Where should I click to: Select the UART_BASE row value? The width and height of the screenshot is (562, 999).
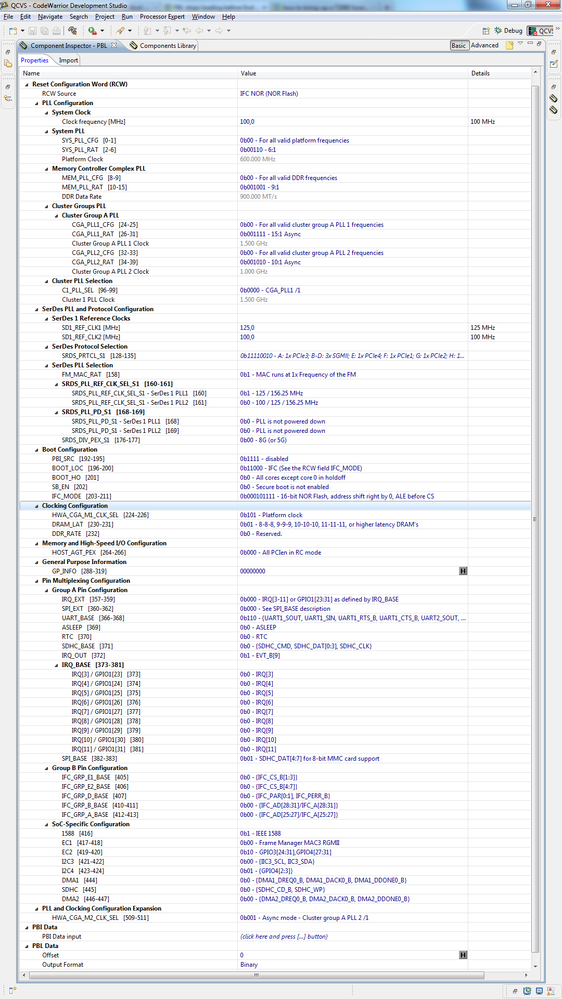(x=353, y=618)
